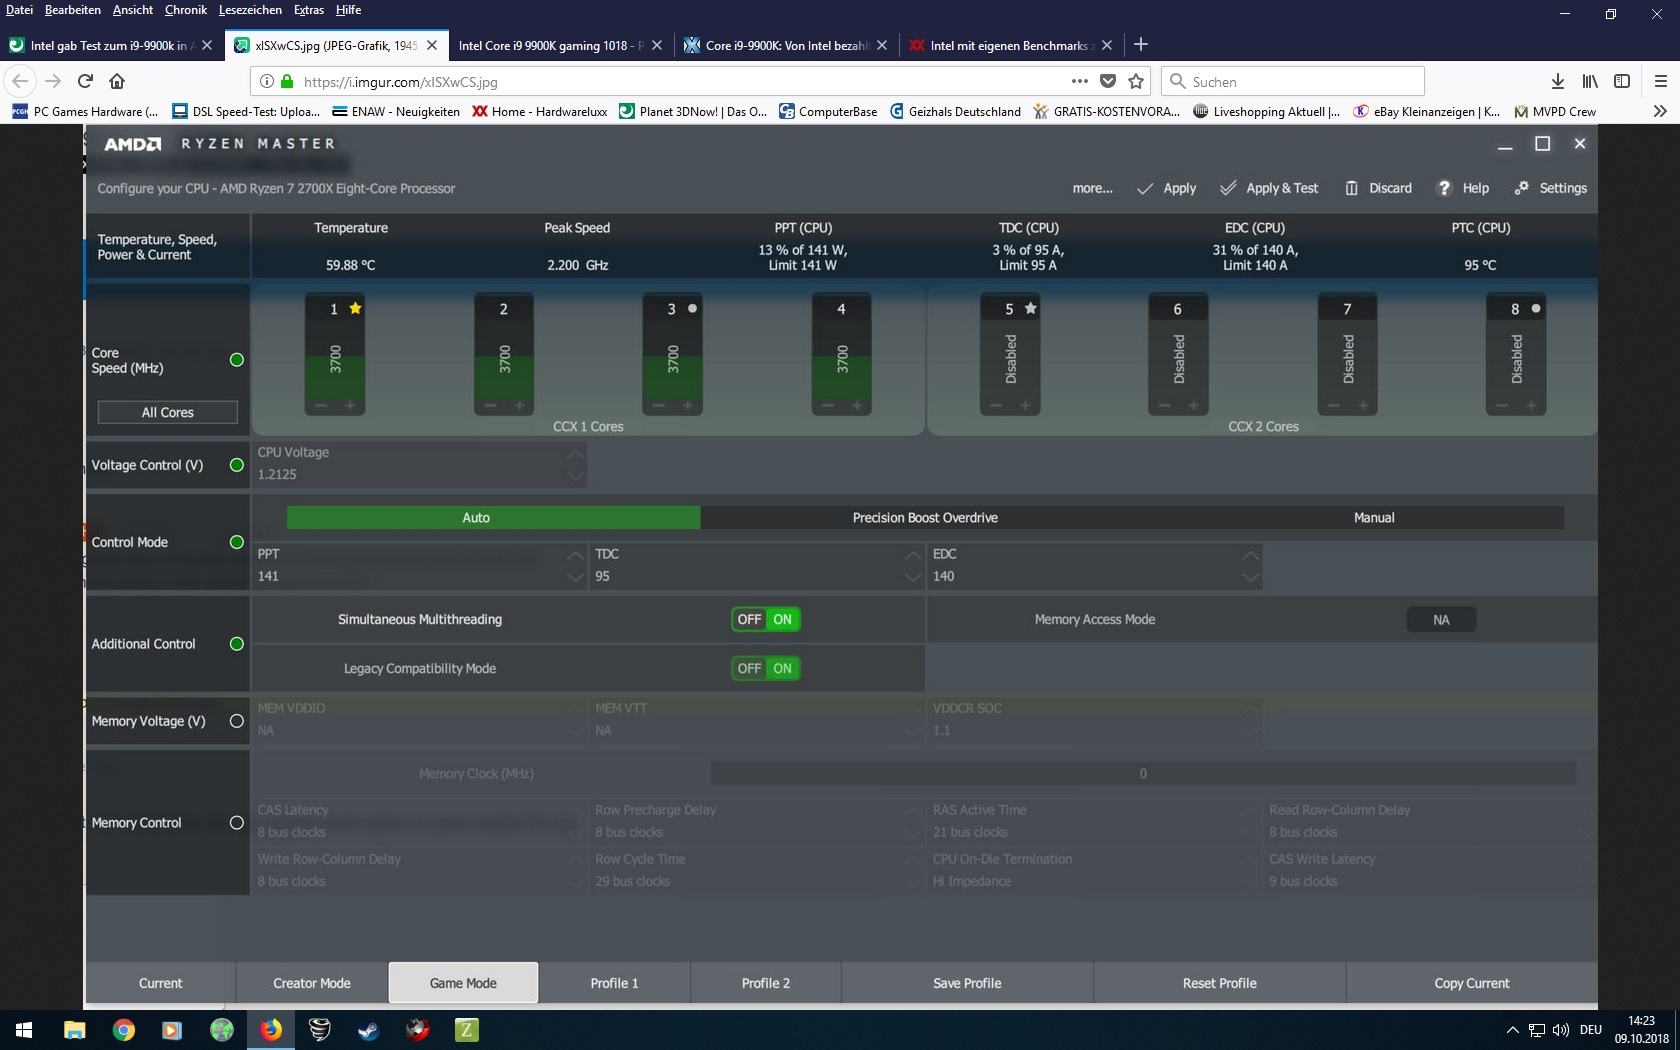Toggle Additional Control indicator
Image resolution: width=1680 pixels, height=1050 pixels.
click(x=237, y=644)
